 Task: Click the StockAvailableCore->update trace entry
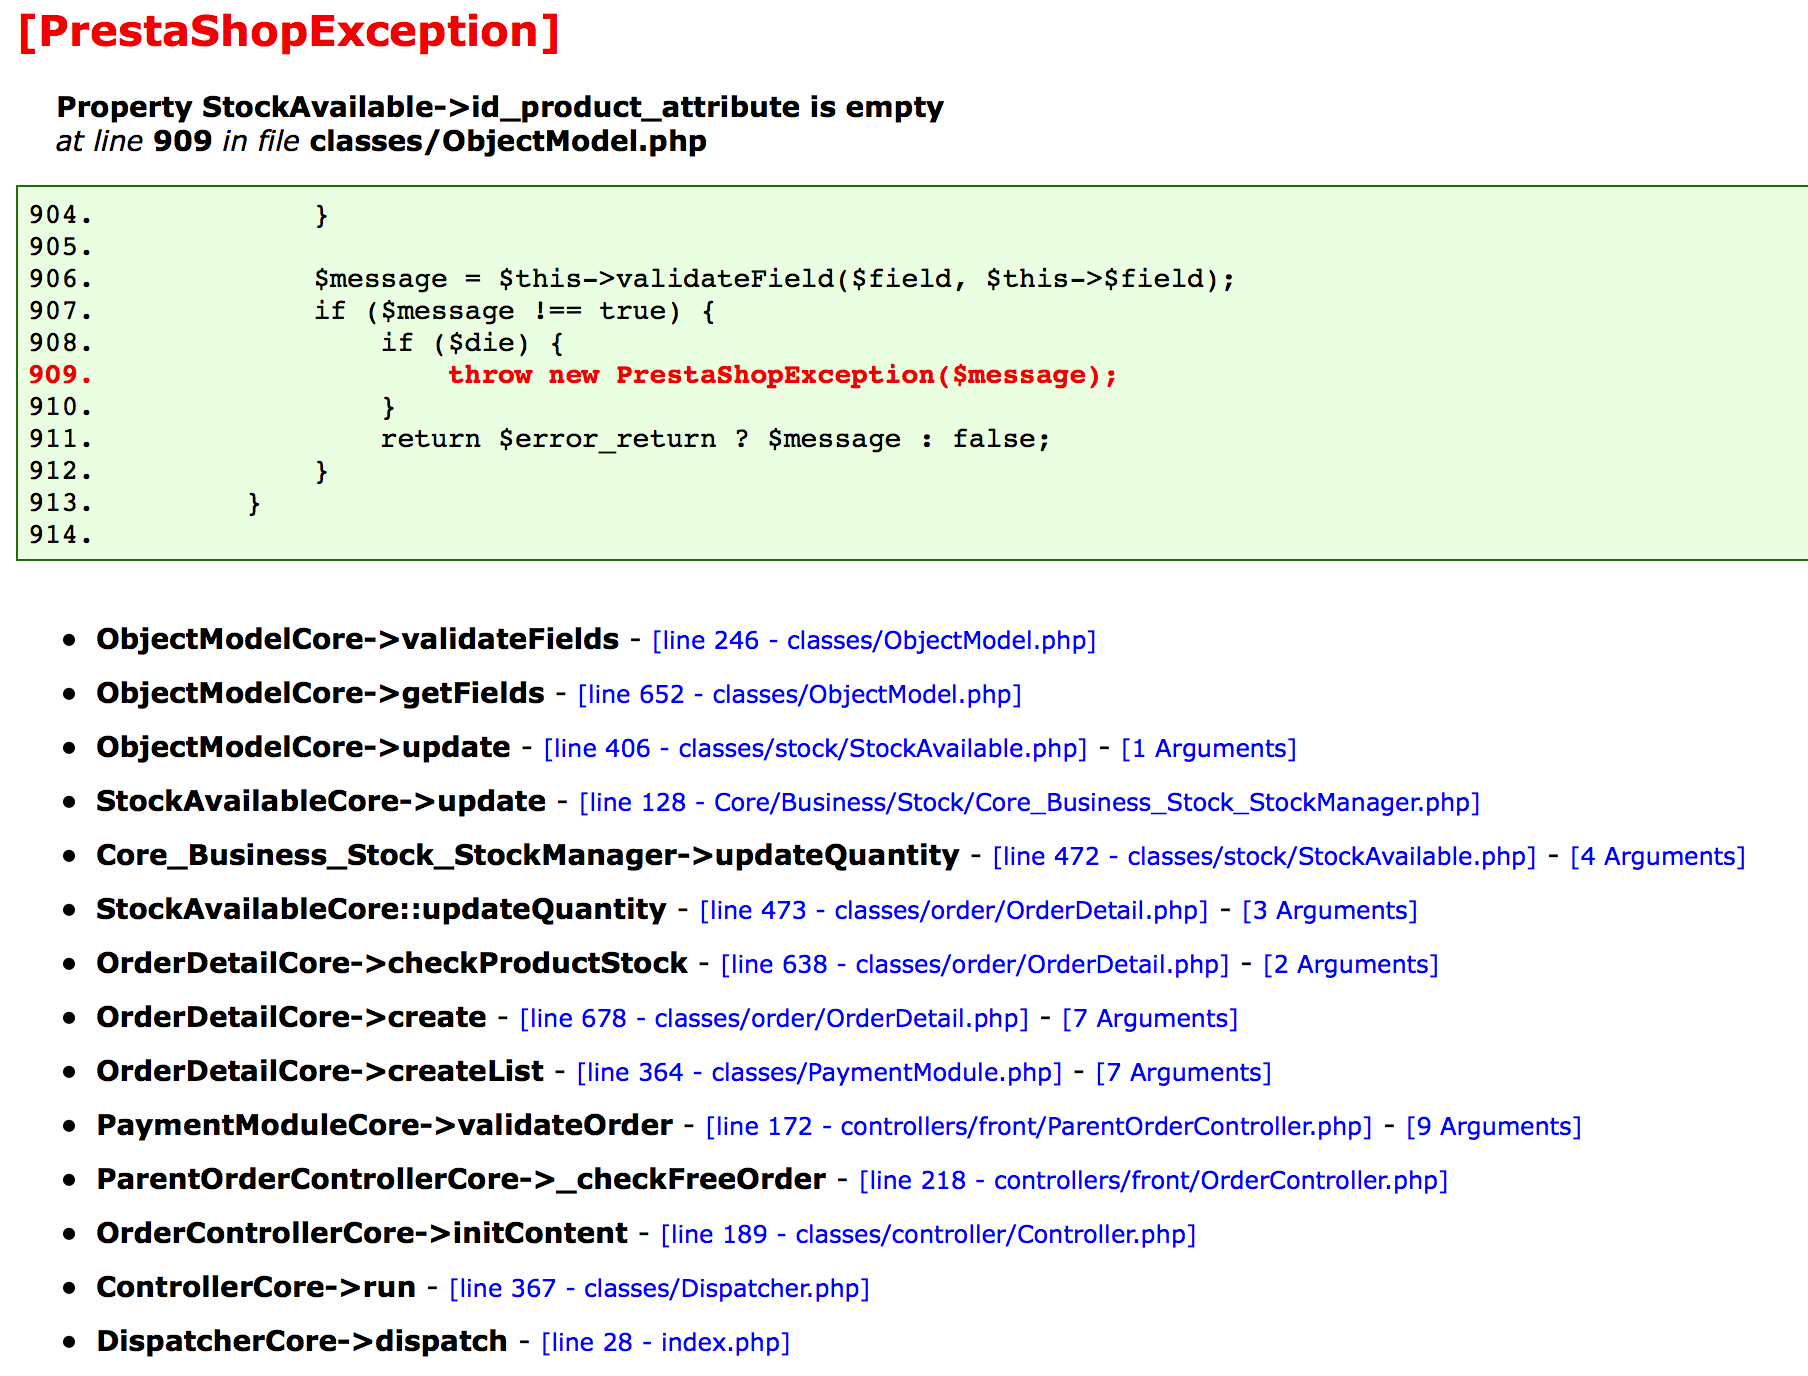click(321, 802)
